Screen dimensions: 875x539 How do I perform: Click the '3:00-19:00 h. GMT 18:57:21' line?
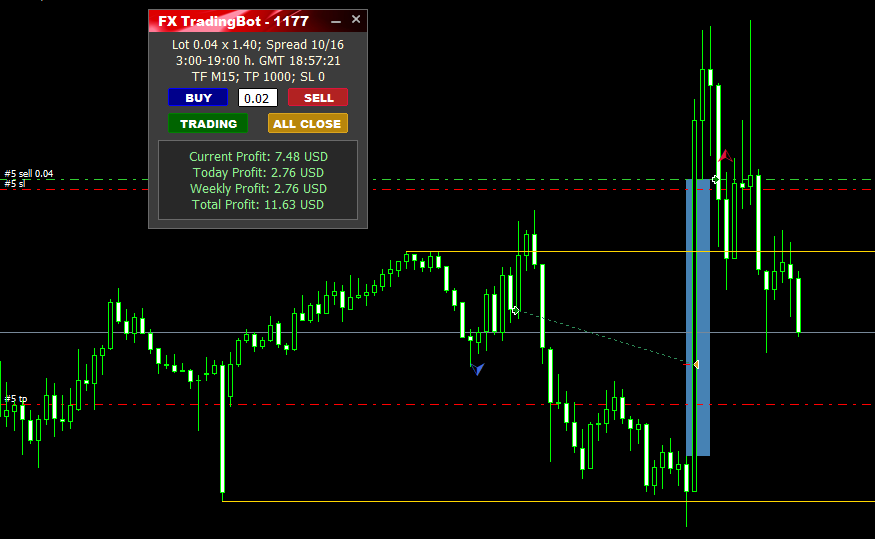pyautogui.click(x=258, y=61)
